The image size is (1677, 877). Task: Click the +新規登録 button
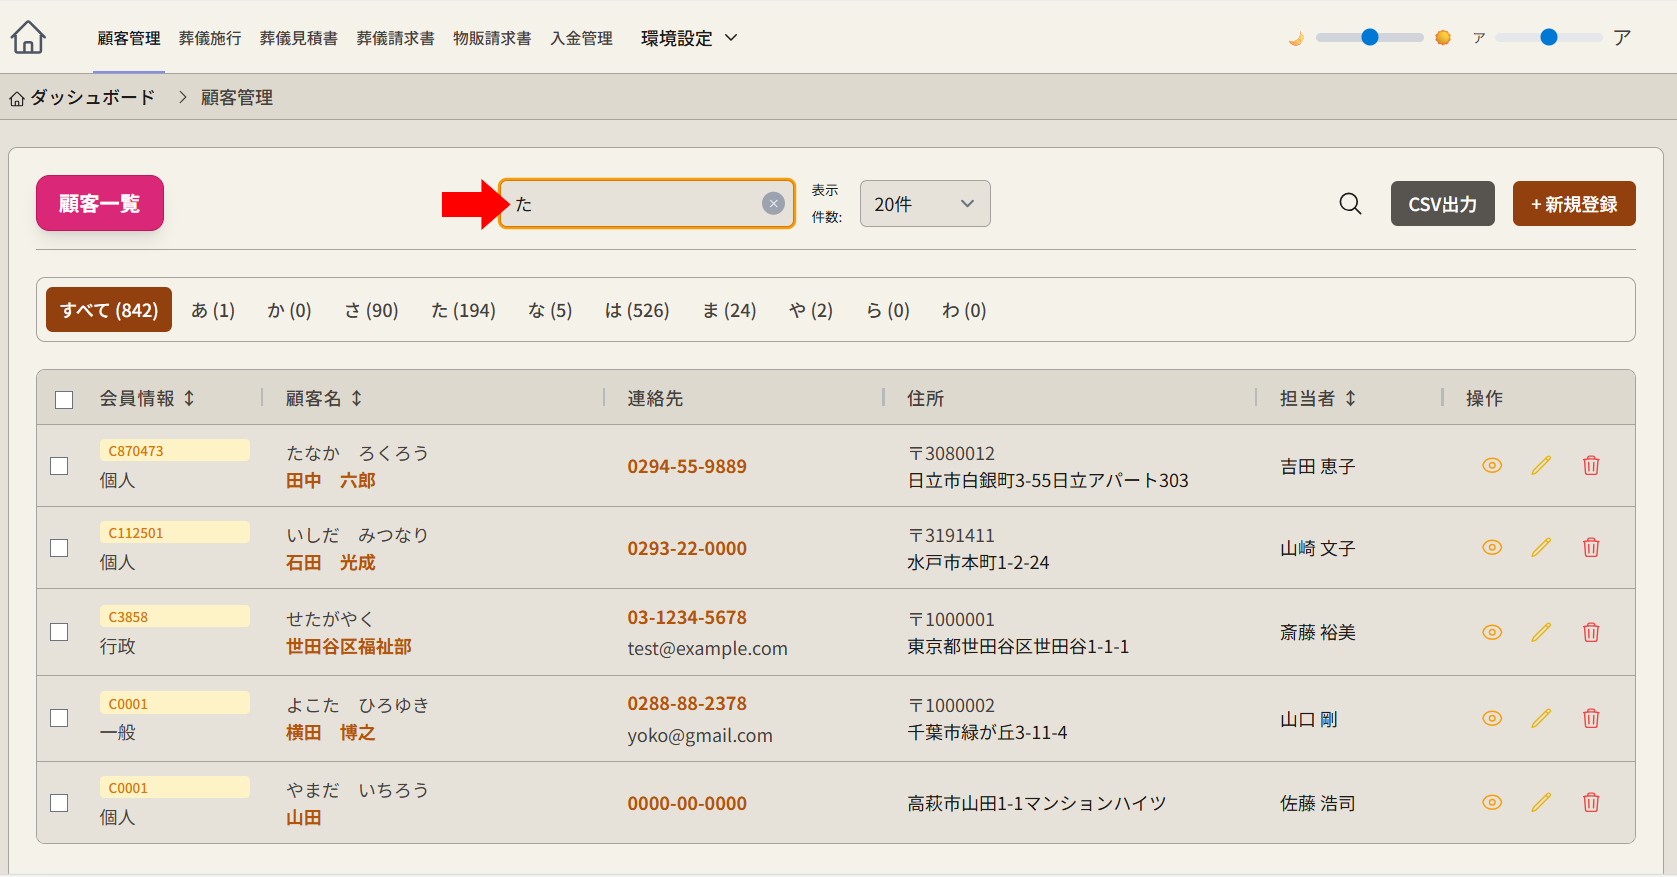click(x=1573, y=204)
